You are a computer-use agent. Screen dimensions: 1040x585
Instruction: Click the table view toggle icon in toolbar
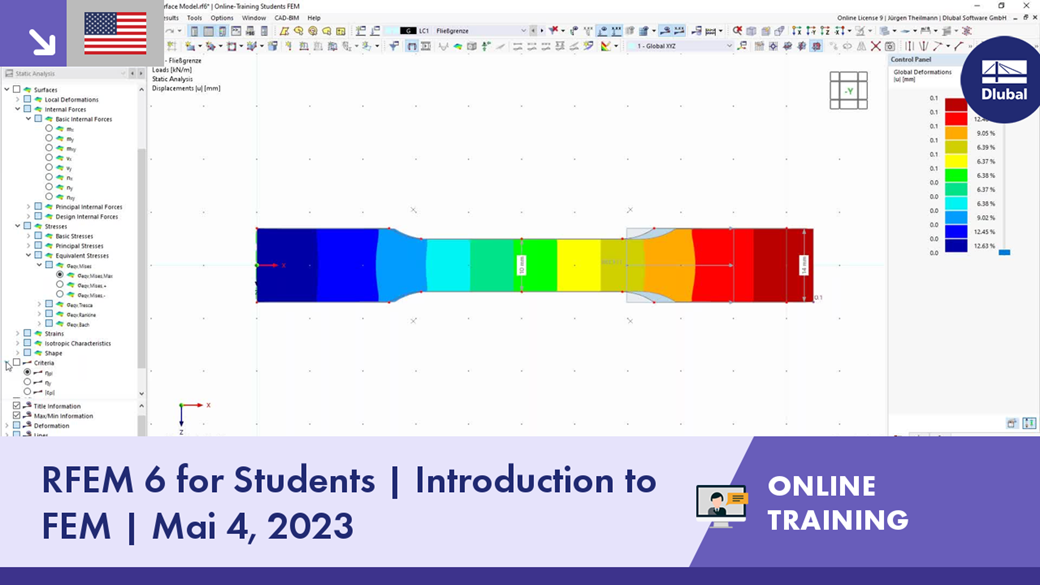tap(208, 31)
